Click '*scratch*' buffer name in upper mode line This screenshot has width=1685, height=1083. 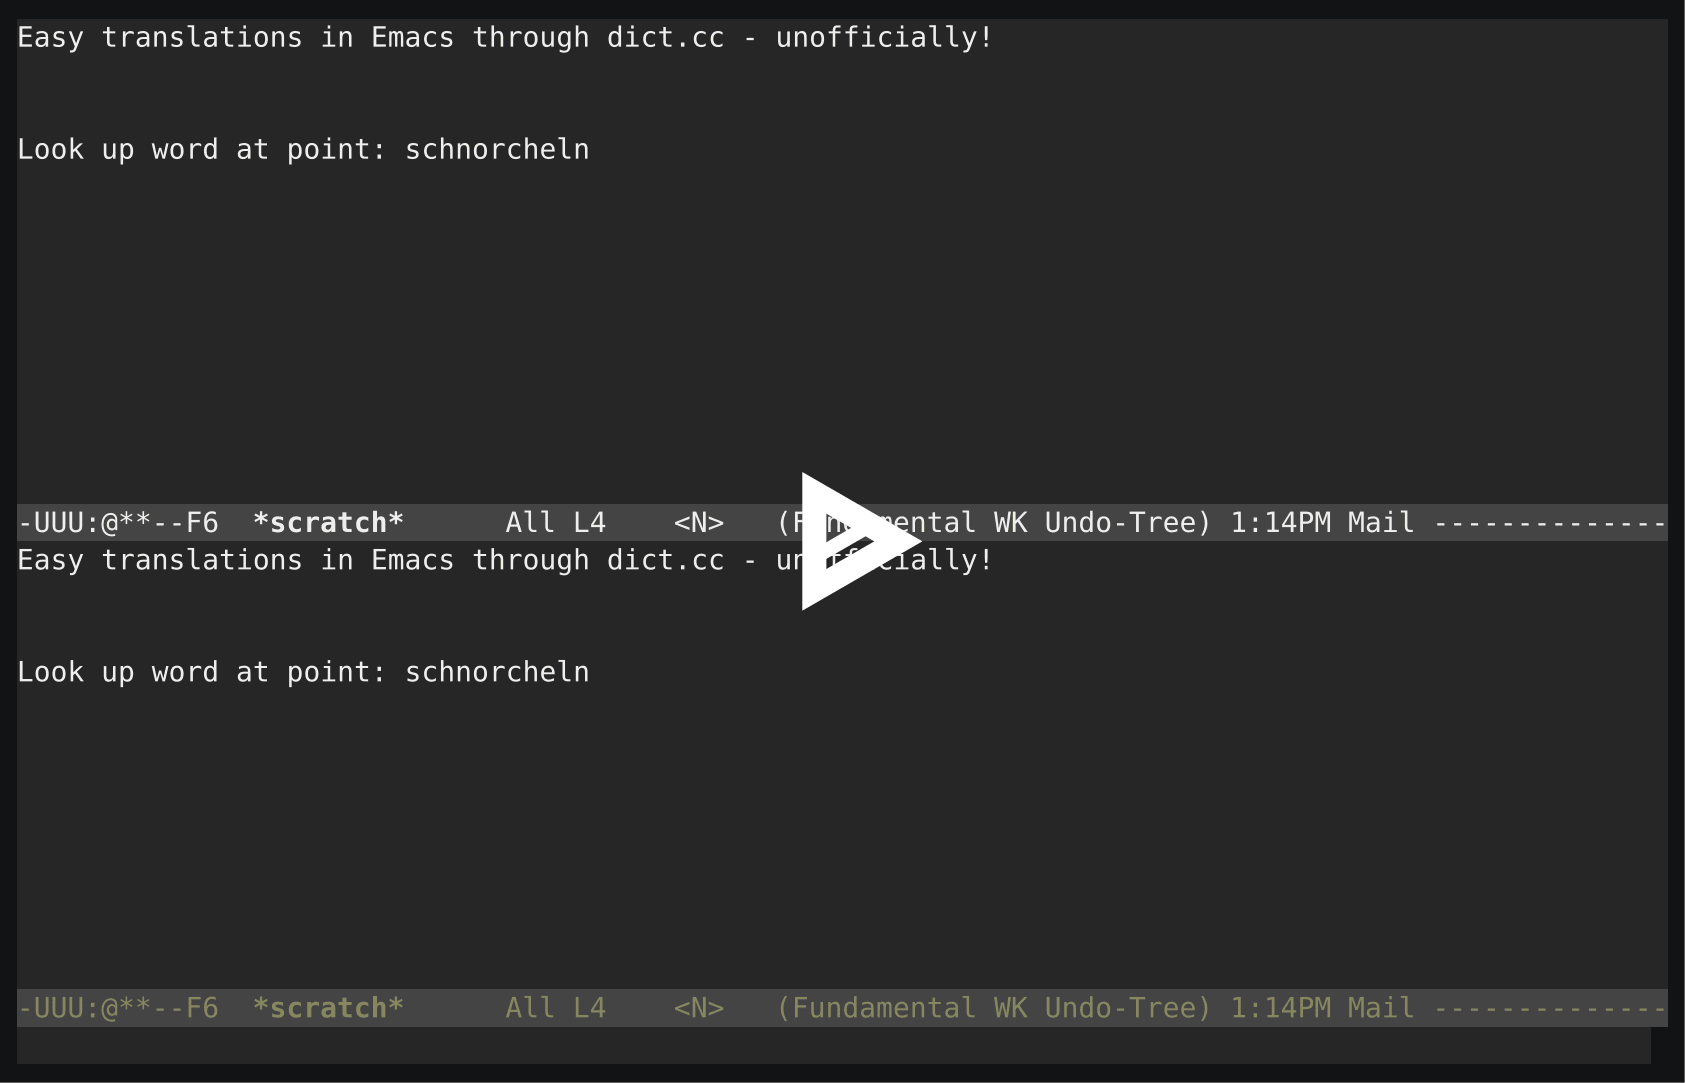[x=328, y=523]
